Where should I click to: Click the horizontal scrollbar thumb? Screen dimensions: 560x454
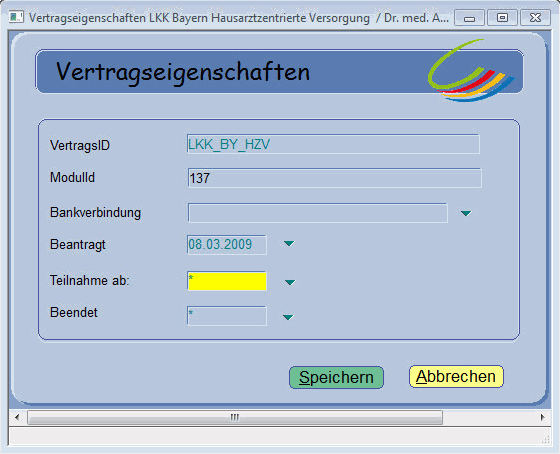click(x=235, y=417)
